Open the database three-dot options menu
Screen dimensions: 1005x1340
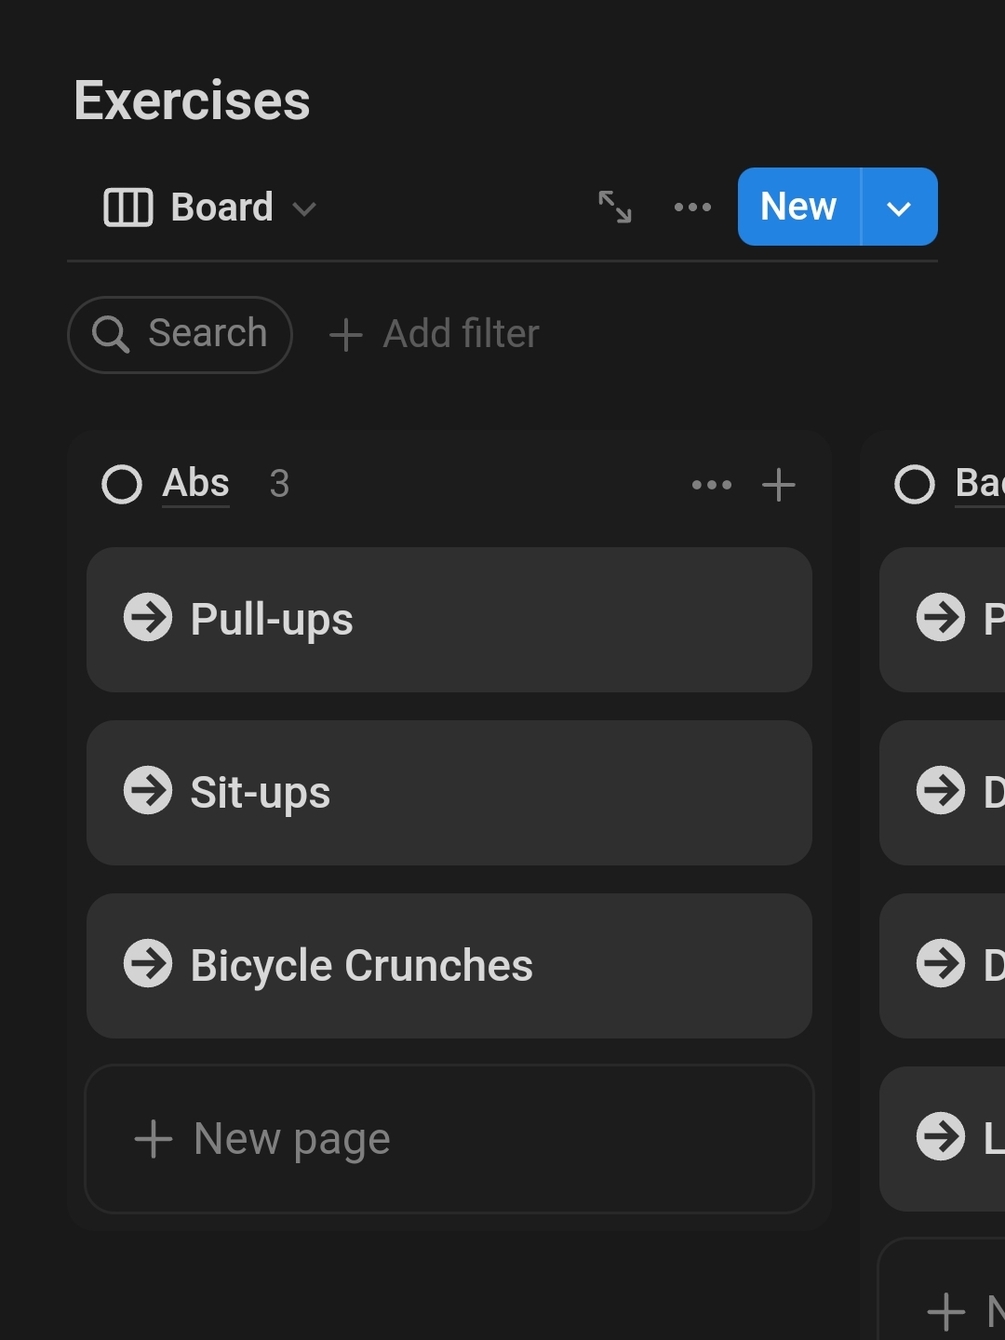pos(692,207)
